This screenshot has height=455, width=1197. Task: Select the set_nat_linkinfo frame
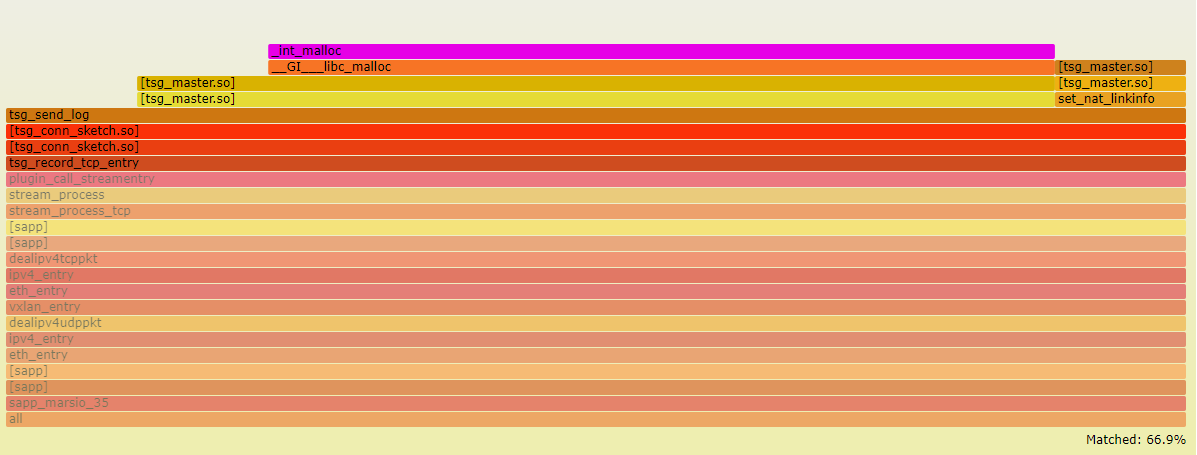pyautogui.click(x=1120, y=99)
